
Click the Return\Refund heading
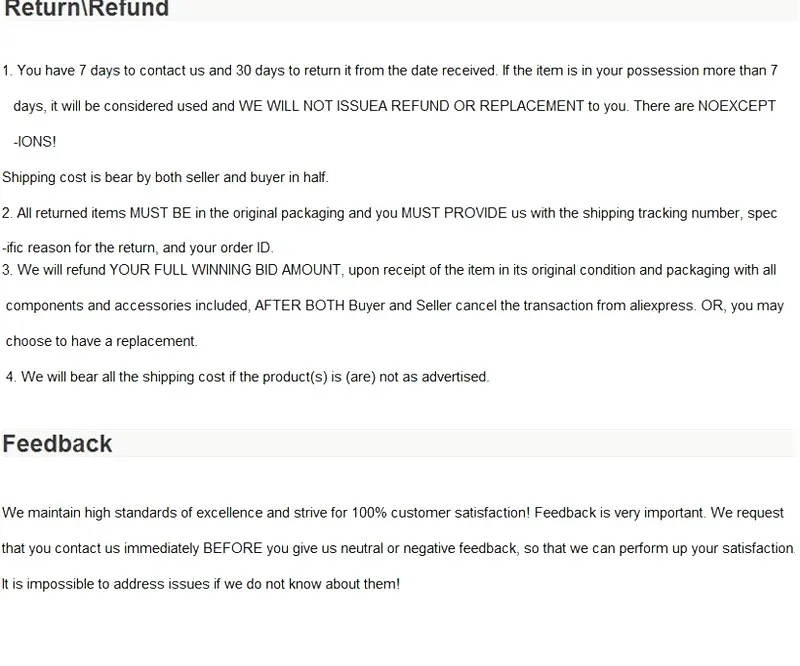(86, 8)
